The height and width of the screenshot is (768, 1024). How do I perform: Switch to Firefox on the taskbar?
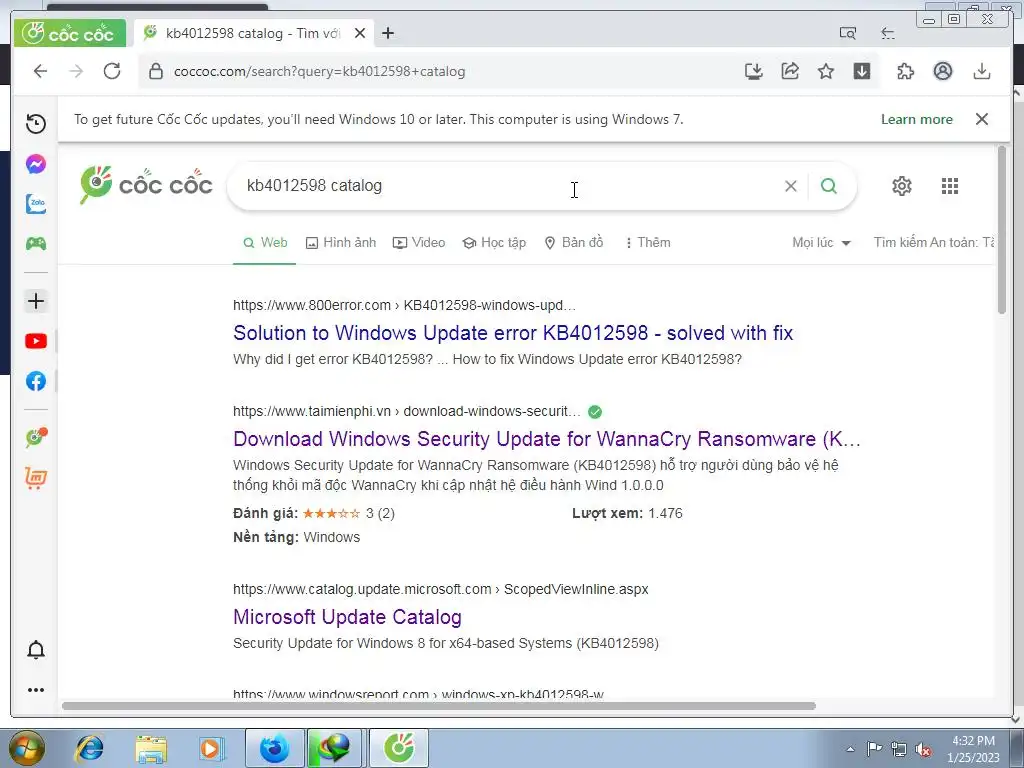tap(274, 748)
